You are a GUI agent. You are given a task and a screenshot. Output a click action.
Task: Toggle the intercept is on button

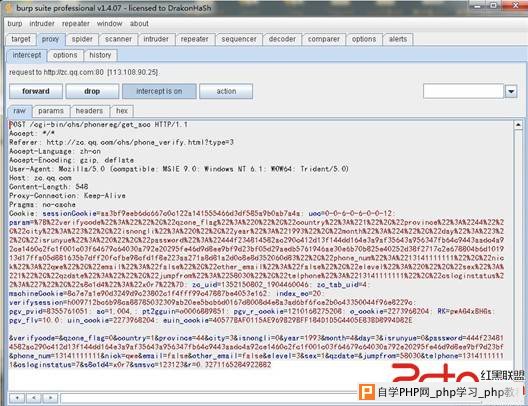(x=159, y=91)
